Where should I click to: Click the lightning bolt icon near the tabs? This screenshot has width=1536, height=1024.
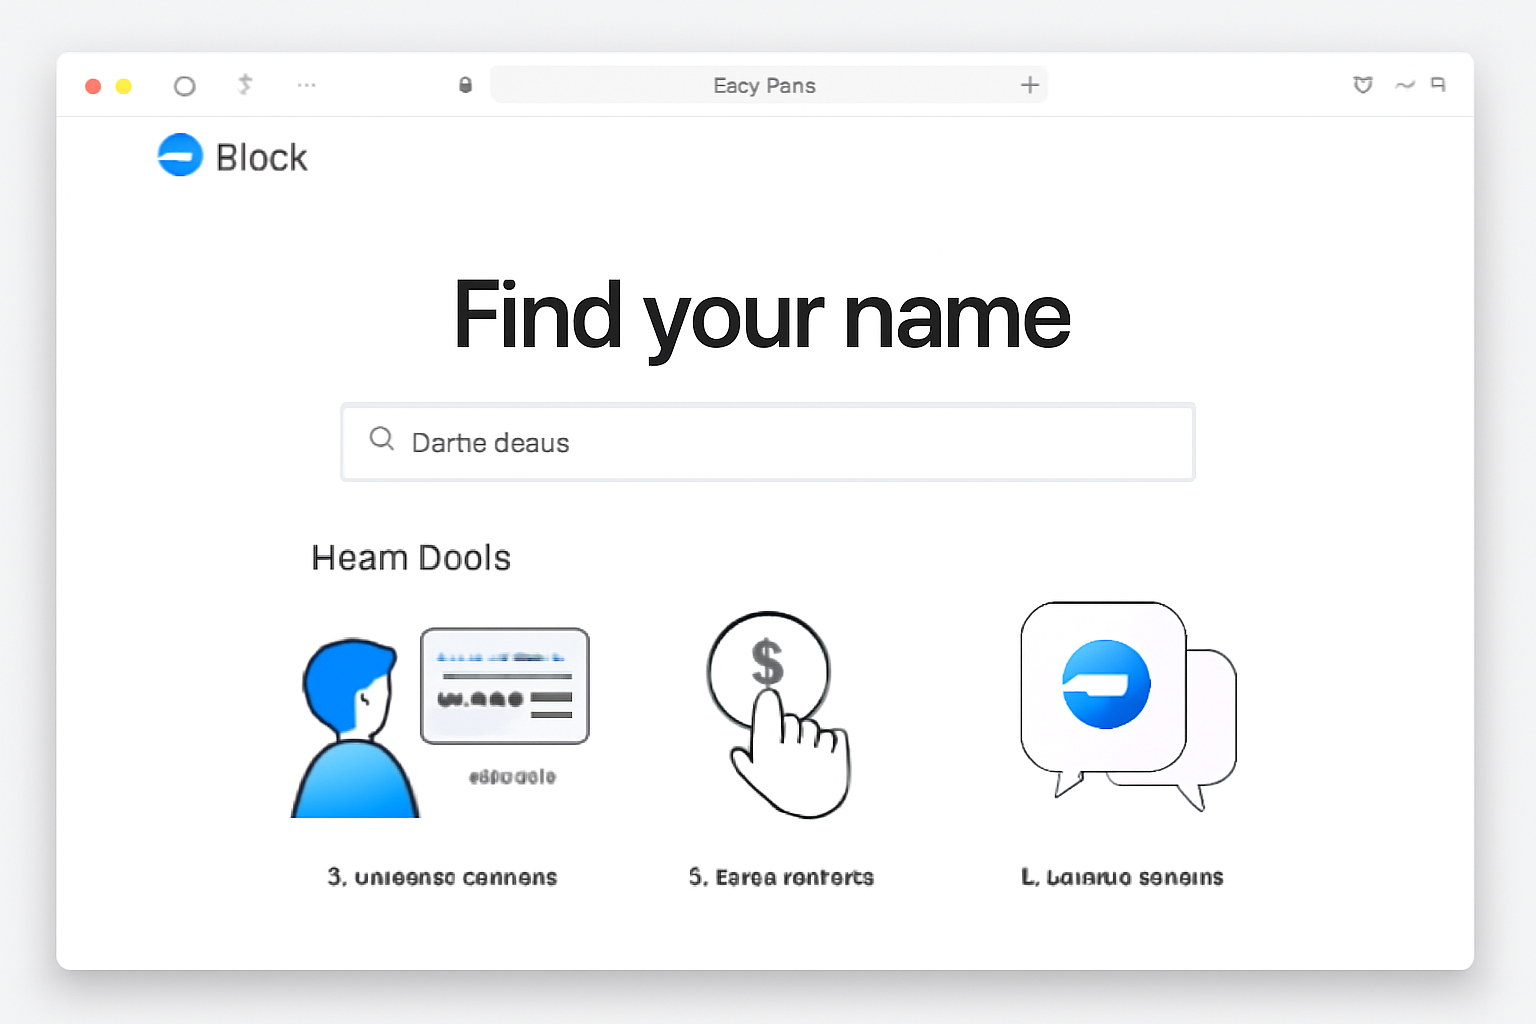coord(244,85)
